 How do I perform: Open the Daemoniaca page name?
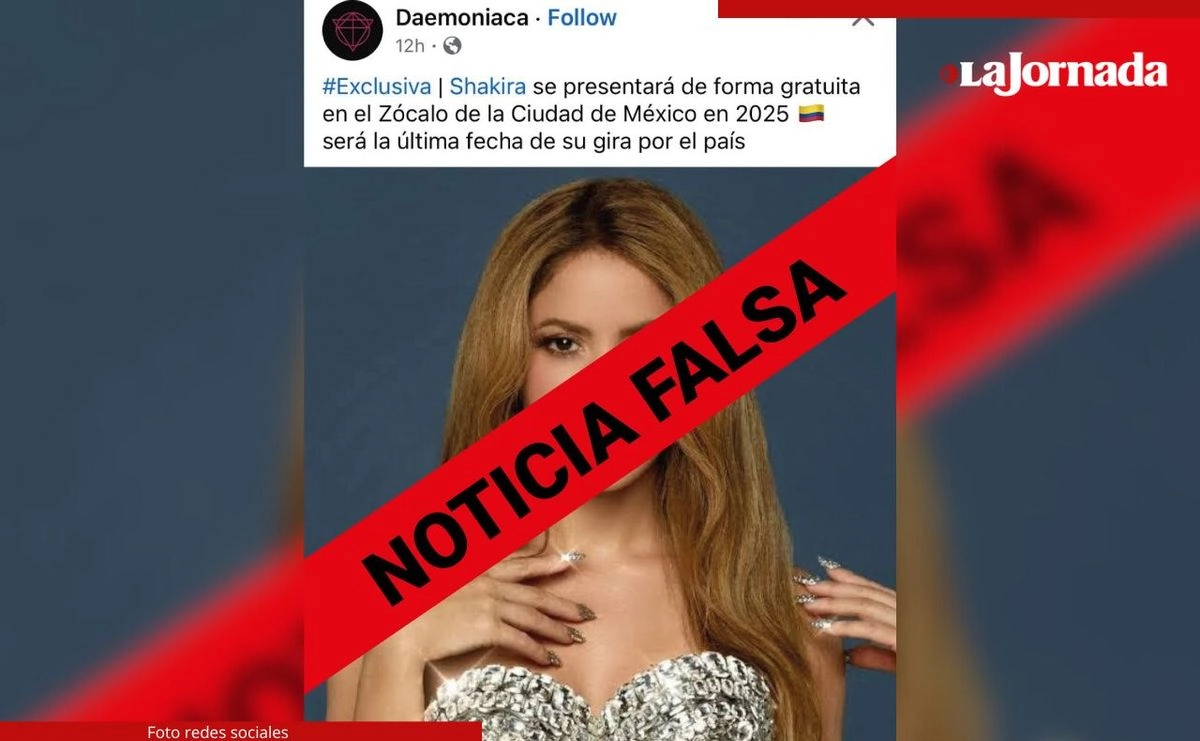[x=462, y=17]
